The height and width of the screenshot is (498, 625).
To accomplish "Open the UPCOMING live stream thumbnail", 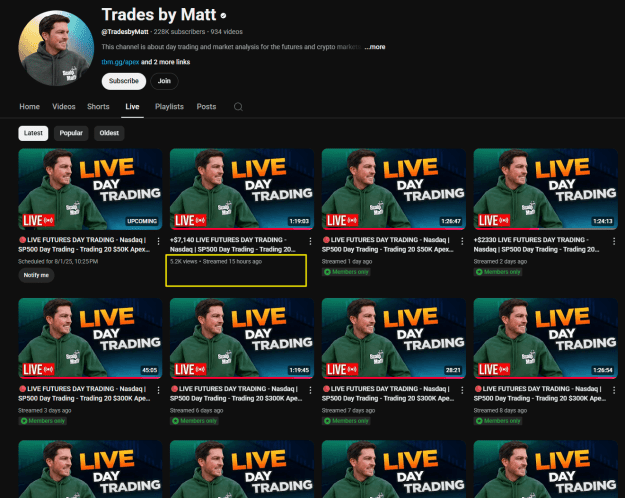I will click(x=90, y=189).
